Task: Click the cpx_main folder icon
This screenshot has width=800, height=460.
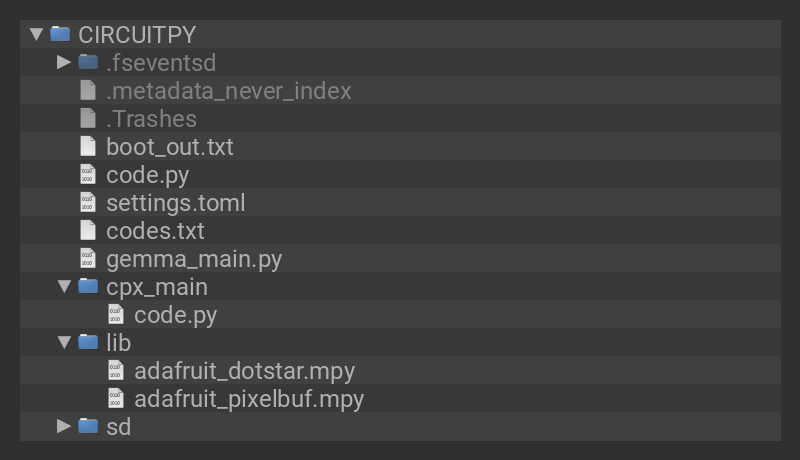Action: [x=88, y=286]
